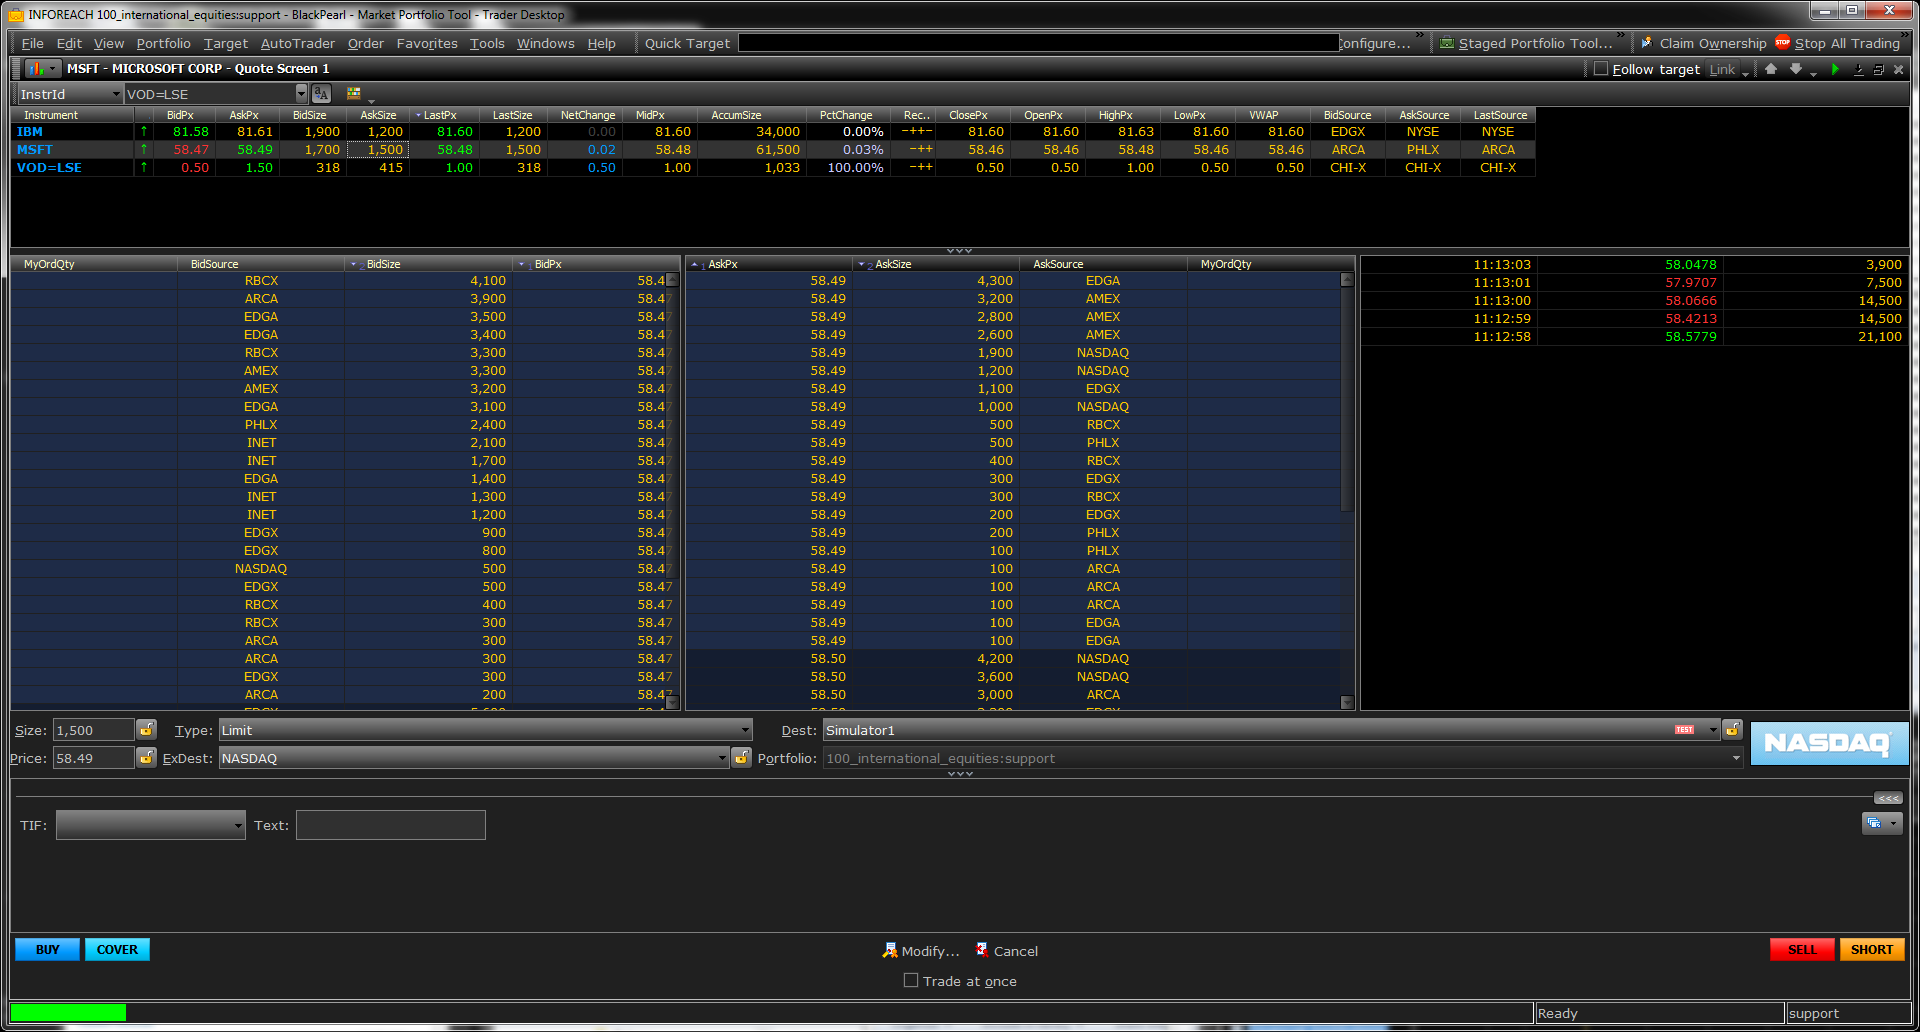Screen dimensions: 1920x1032
Task: Click the lock icon next to Dest field
Action: point(1732,730)
